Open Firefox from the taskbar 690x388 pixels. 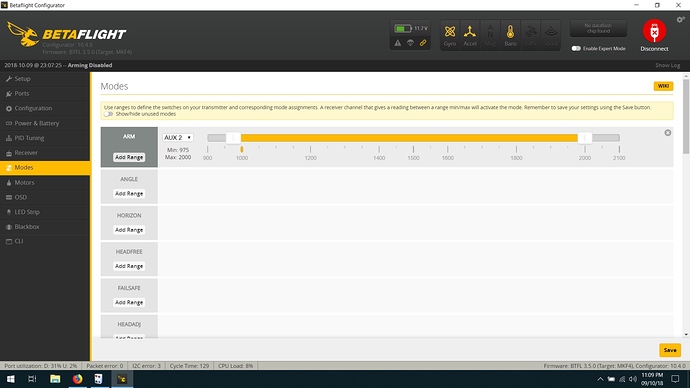[x=77, y=379]
